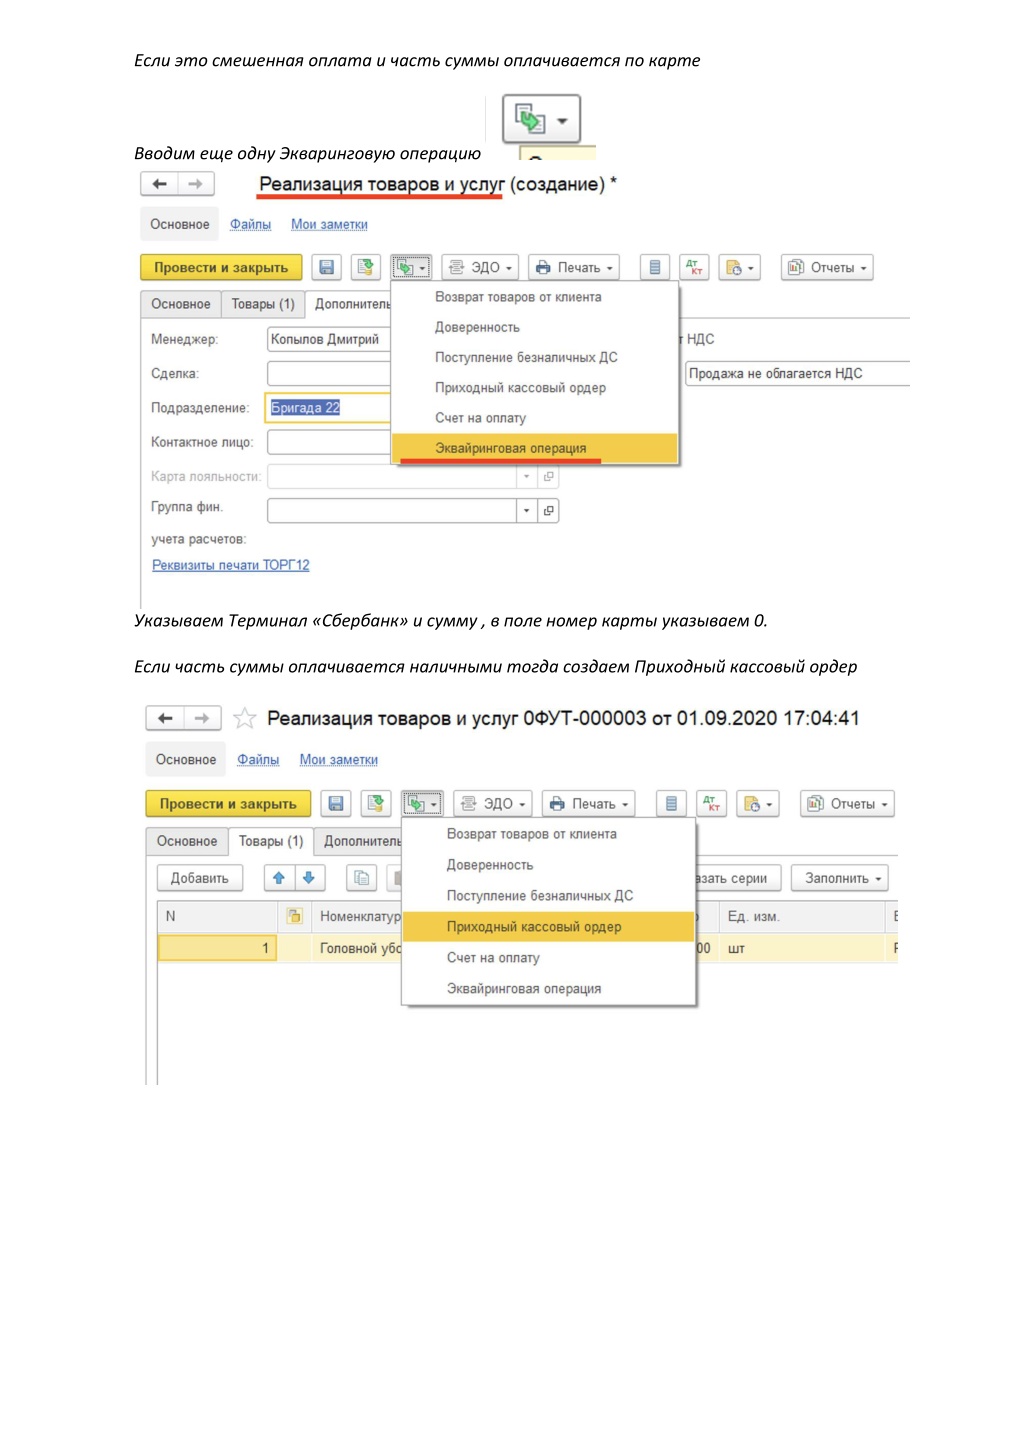Image resolution: width=1023 pixels, height=1447 pixels.
Task: Open Мои заметки in the creation form
Action: (329, 224)
